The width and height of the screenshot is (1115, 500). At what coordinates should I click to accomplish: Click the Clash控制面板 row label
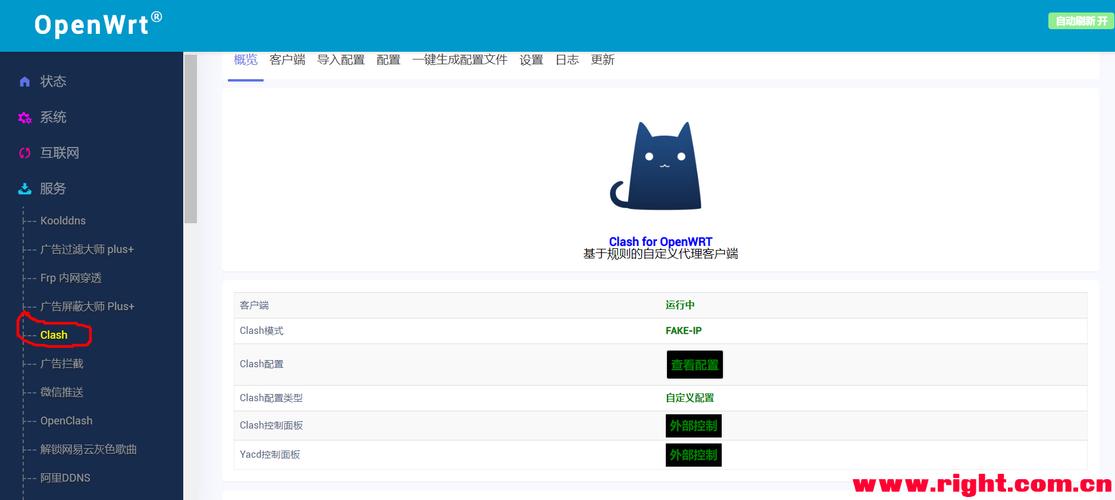271,425
